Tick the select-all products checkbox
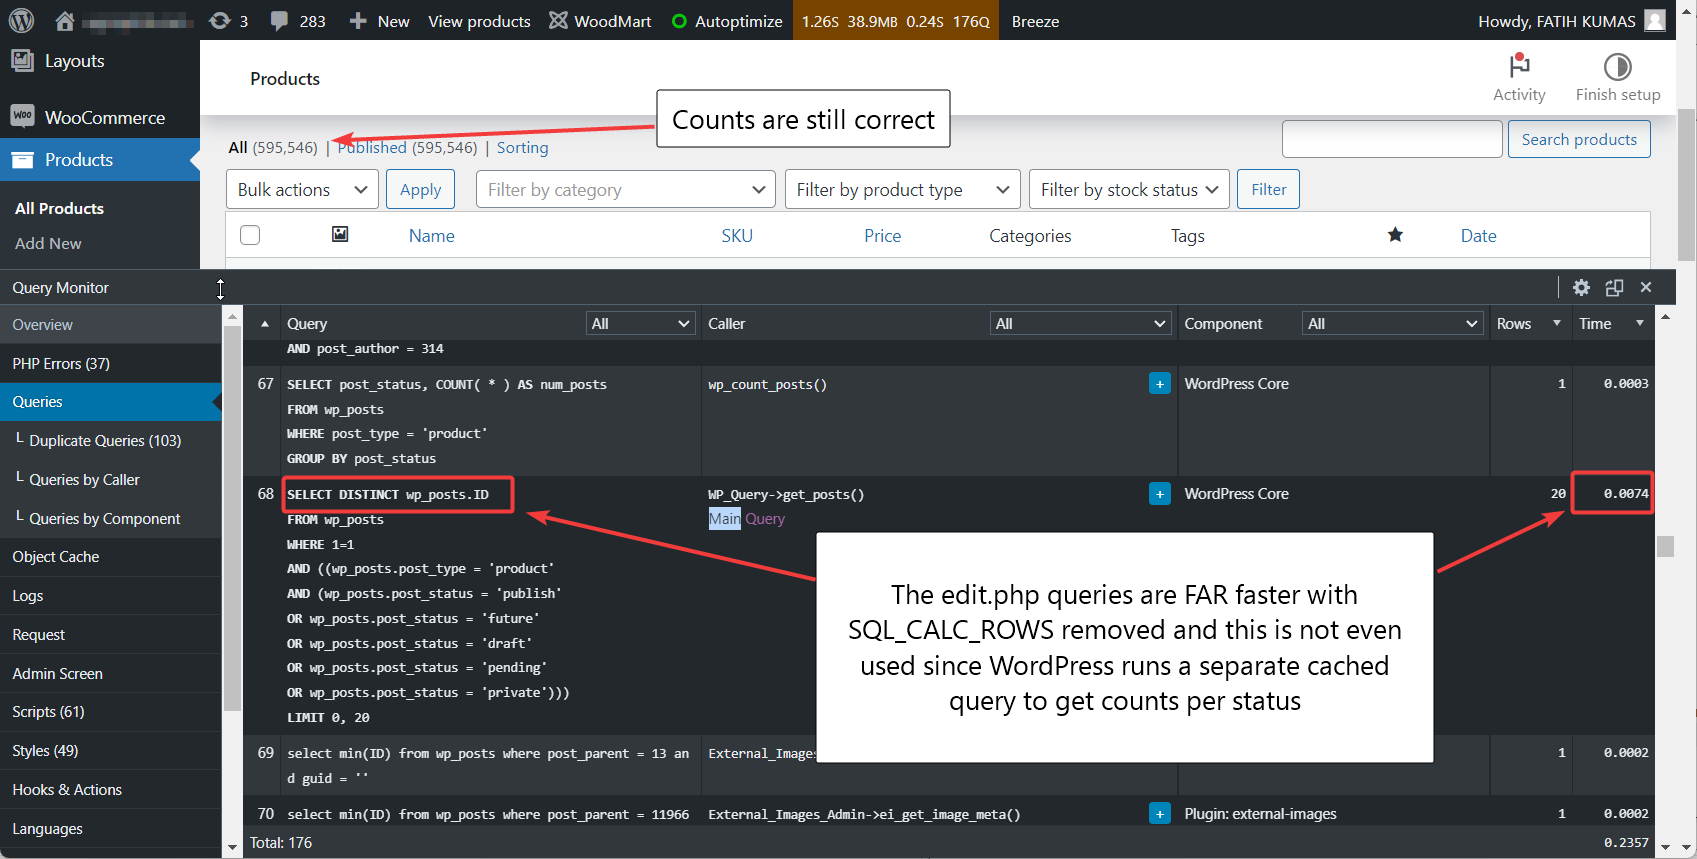The width and height of the screenshot is (1697, 859). 250,235
